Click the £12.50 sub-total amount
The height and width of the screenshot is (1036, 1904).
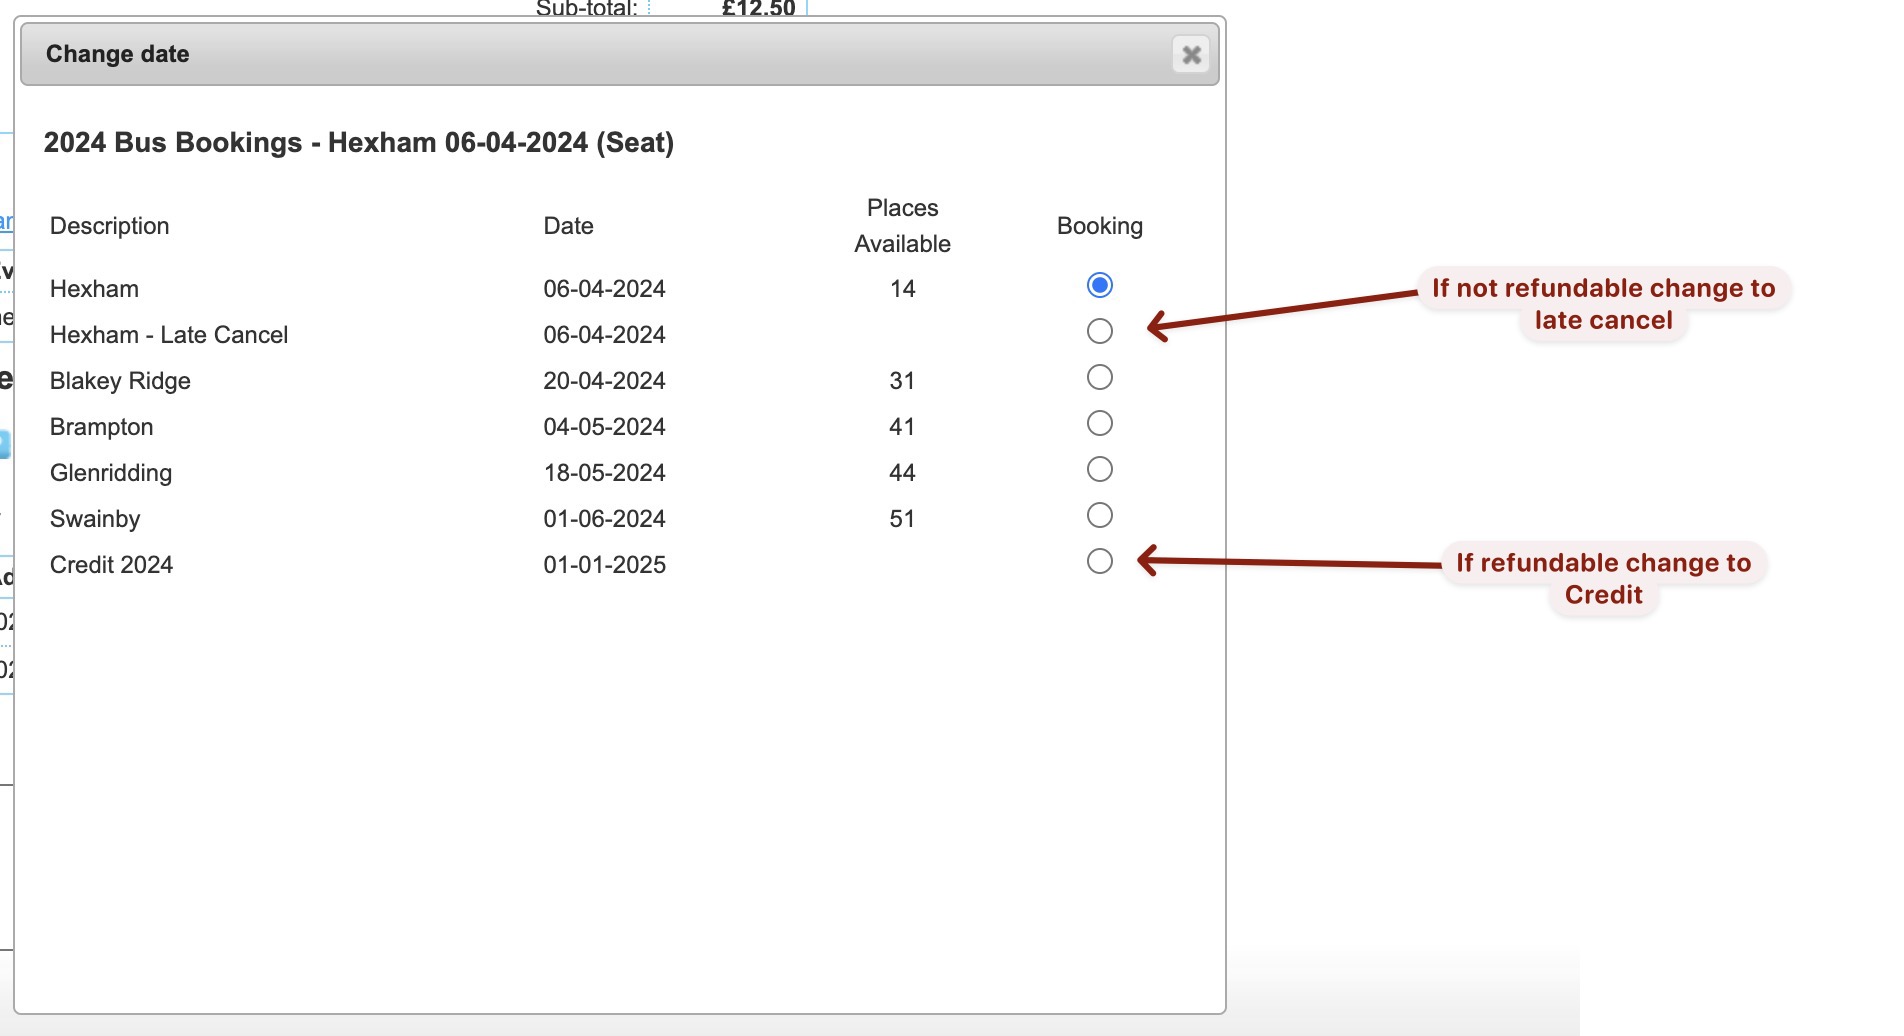tap(758, 9)
